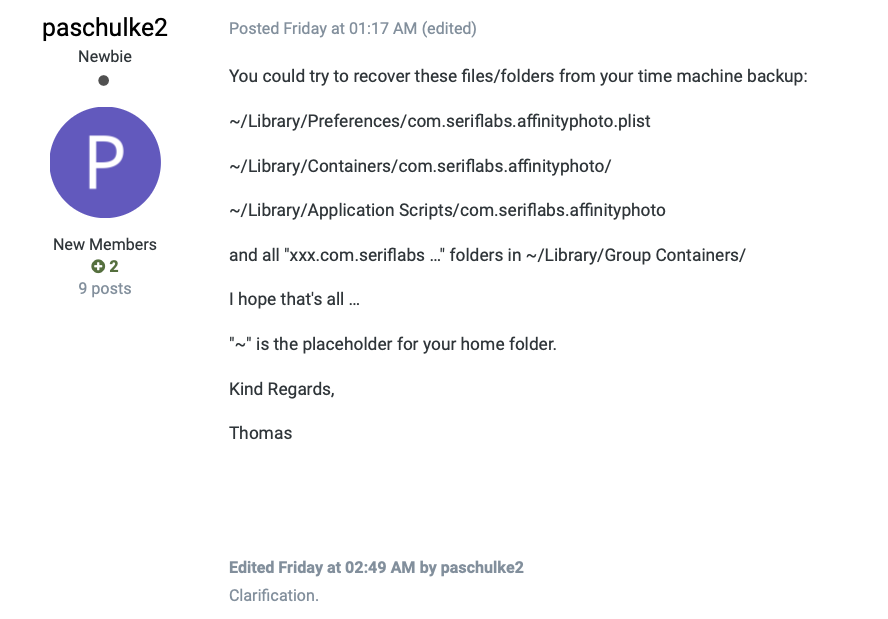Click the time machine backup sentence

[518, 76]
